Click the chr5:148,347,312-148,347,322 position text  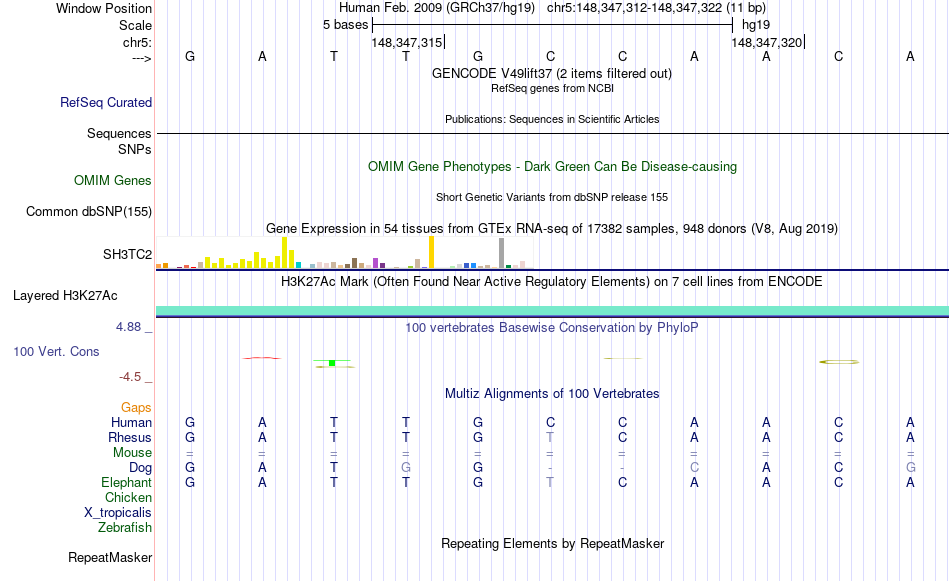pyautogui.click(x=656, y=8)
